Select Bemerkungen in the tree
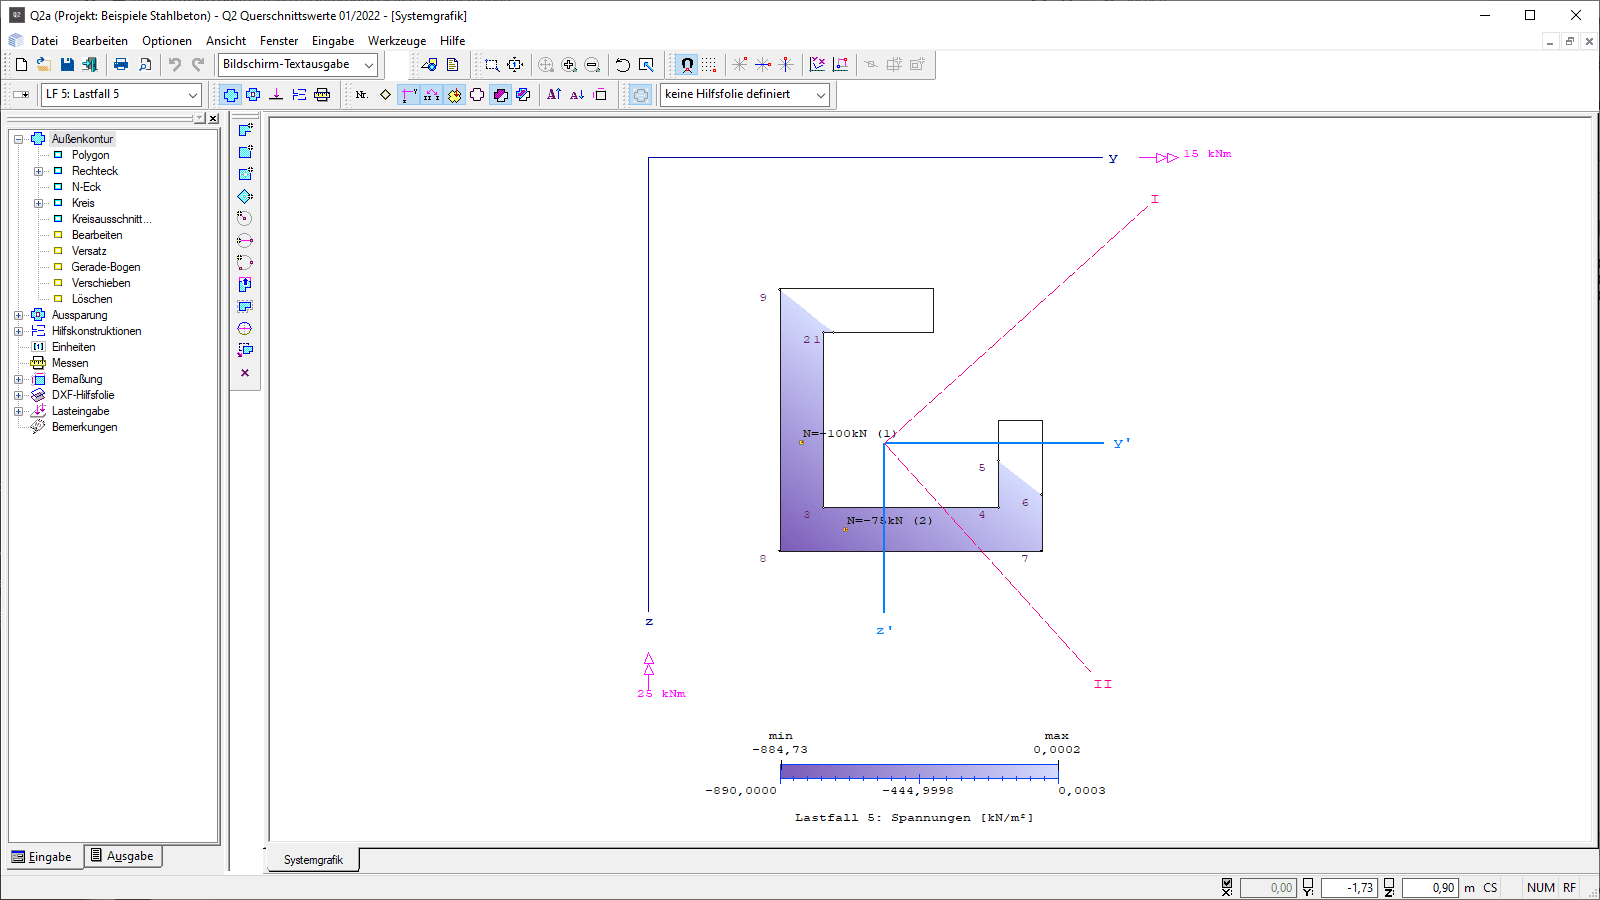Image resolution: width=1600 pixels, height=900 pixels. 85,427
